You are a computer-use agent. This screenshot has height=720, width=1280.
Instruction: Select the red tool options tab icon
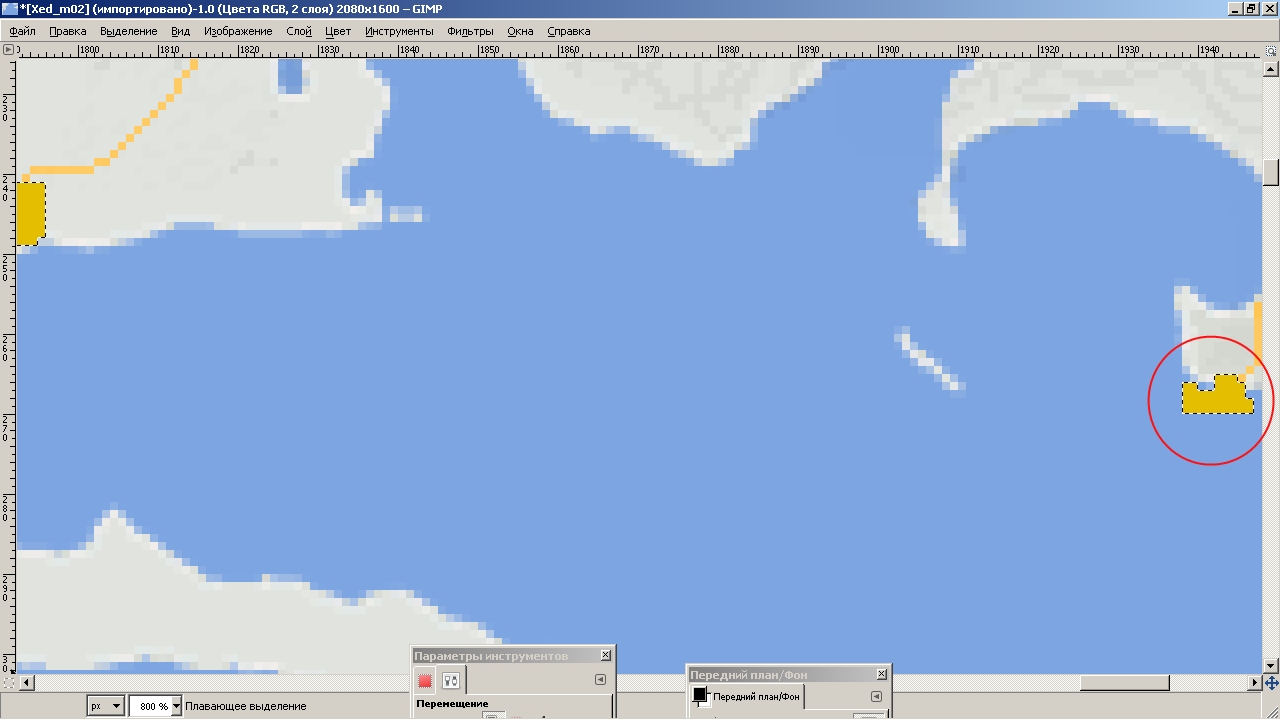point(425,681)
